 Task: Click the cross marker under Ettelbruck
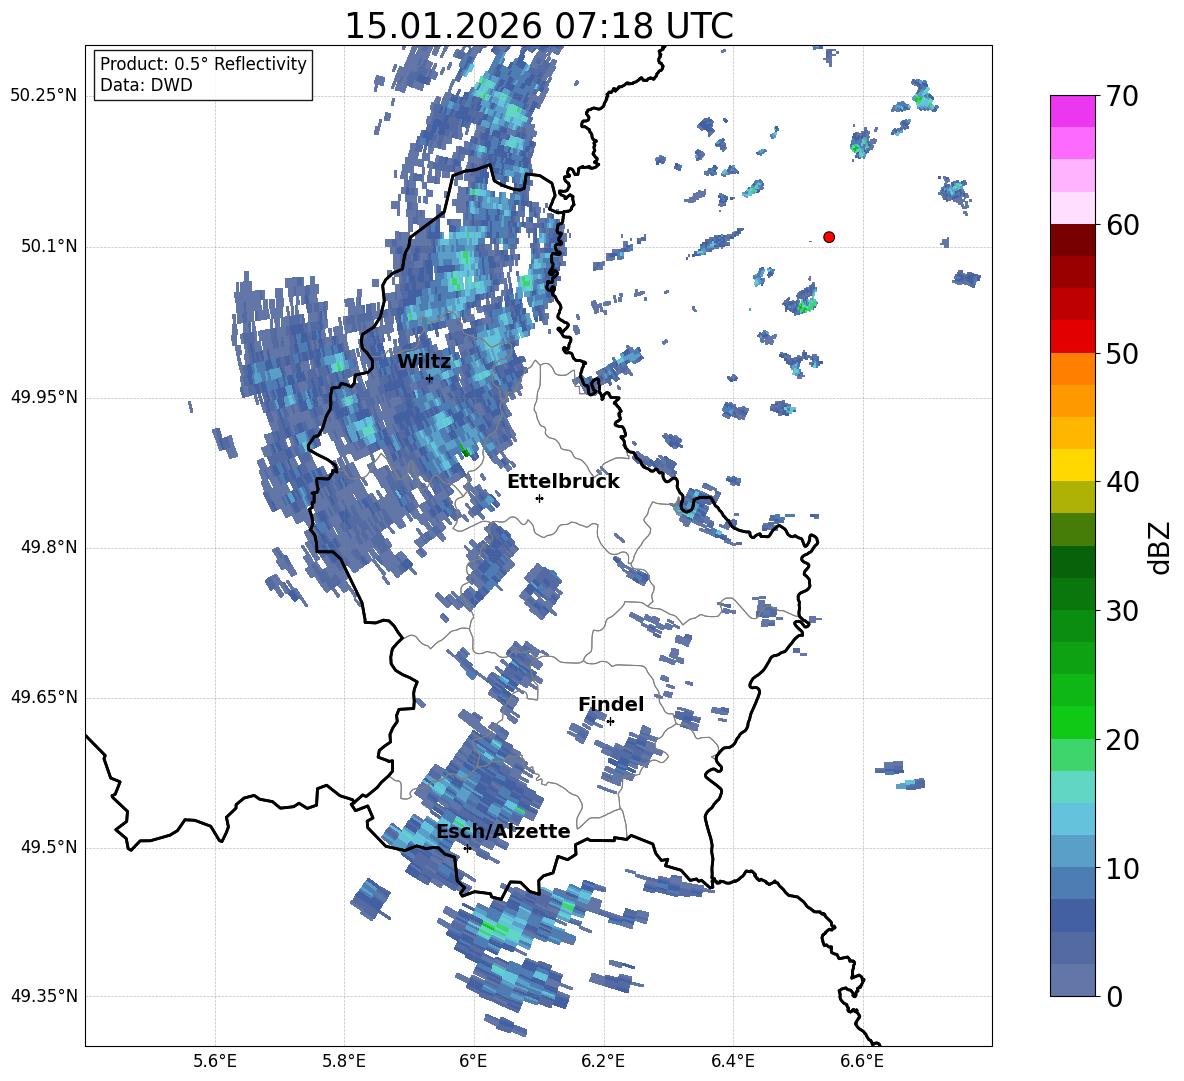(539, 498)
